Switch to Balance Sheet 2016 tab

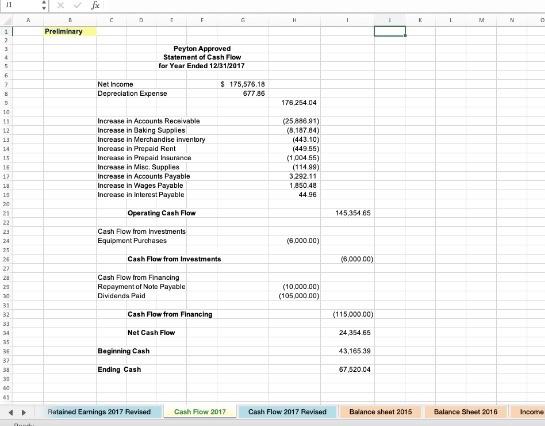coord(465,412)
